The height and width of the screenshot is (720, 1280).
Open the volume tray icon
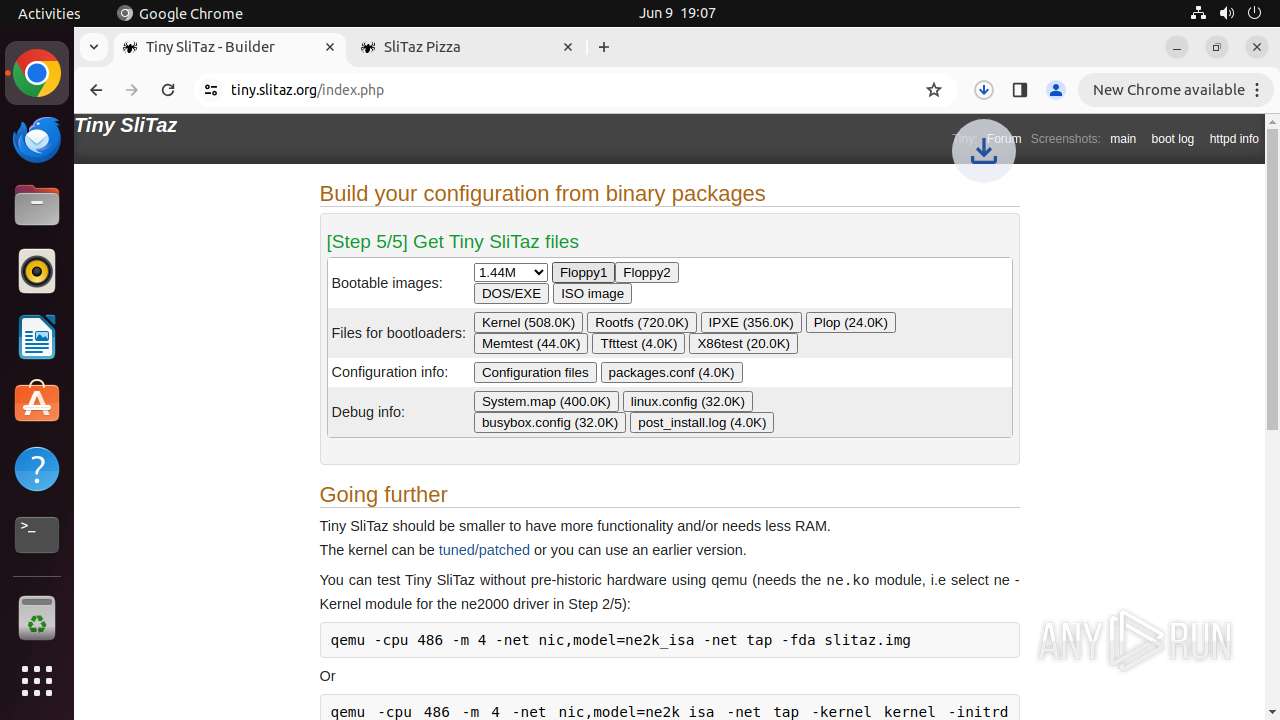pos(1227,13)
